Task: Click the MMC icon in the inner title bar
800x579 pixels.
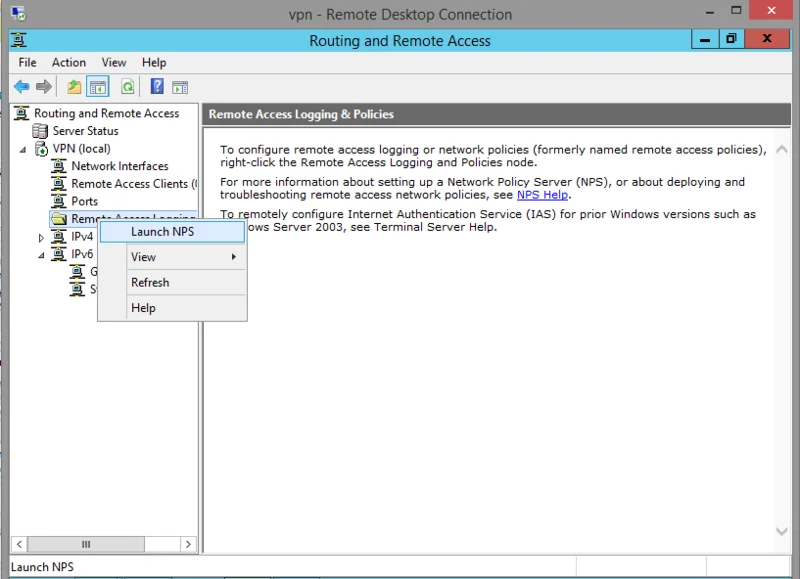Action: (x=19, y=40)
